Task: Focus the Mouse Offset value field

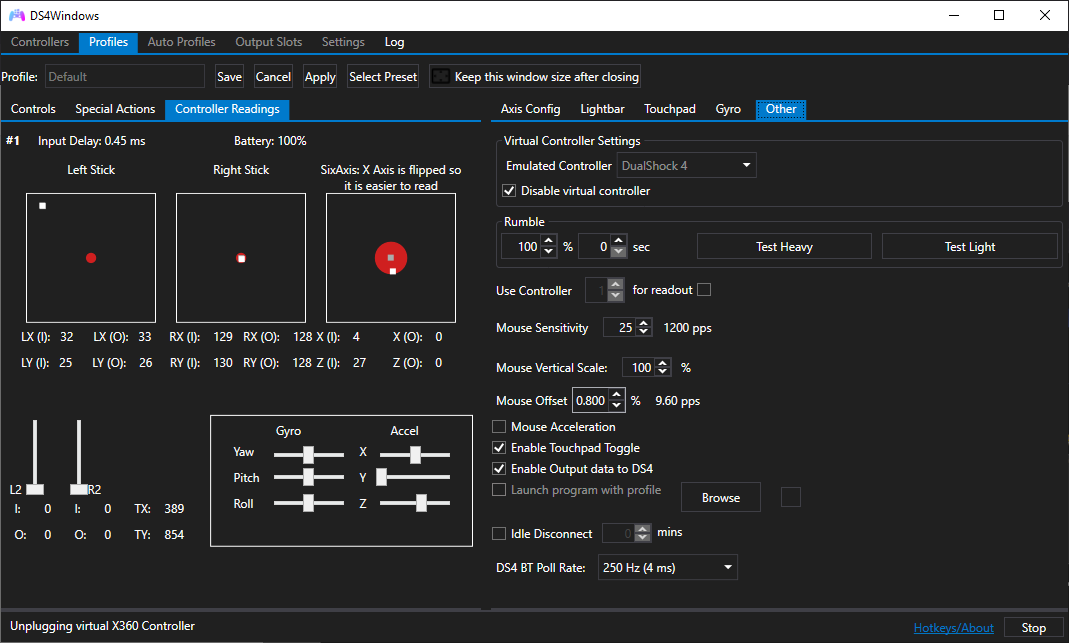Action: pos(590,401)
